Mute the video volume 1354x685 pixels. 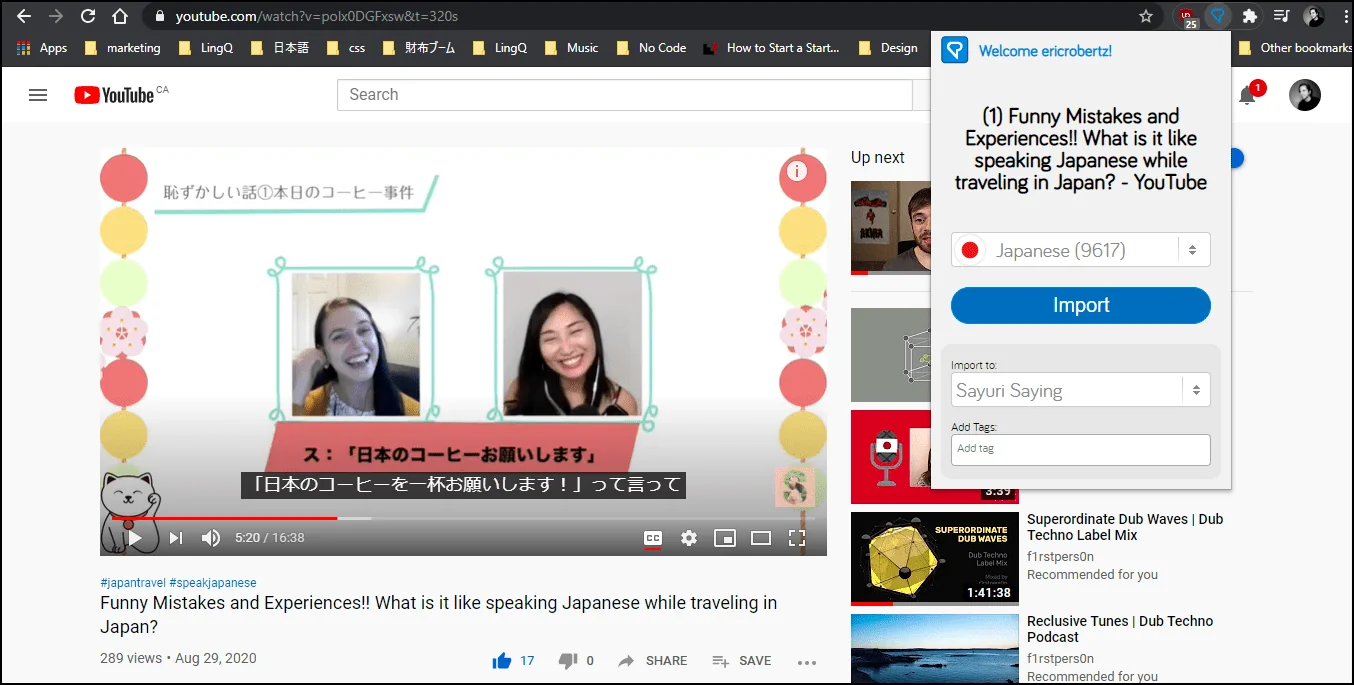pyautogui.click(x=211, y=538)
